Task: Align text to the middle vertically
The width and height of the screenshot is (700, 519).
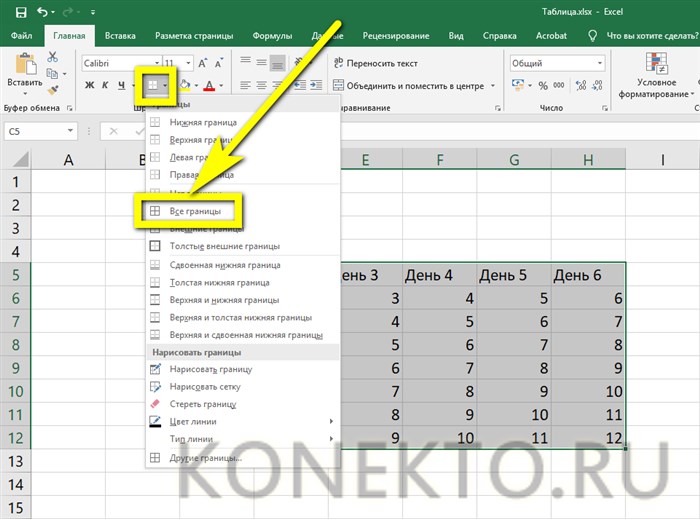Action: click(x=262, y=62)
